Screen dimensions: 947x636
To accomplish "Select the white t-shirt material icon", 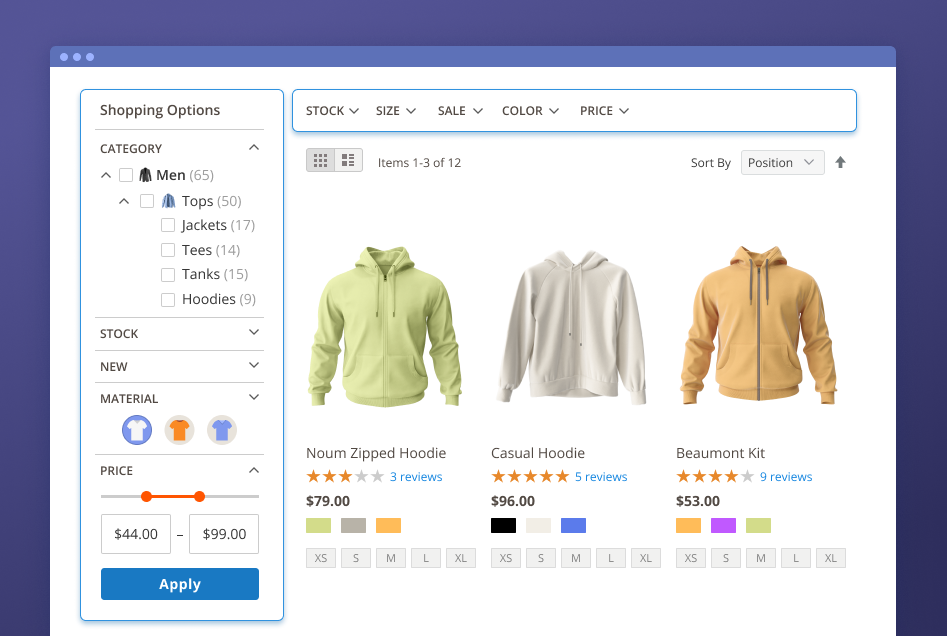I will [137, 430].
